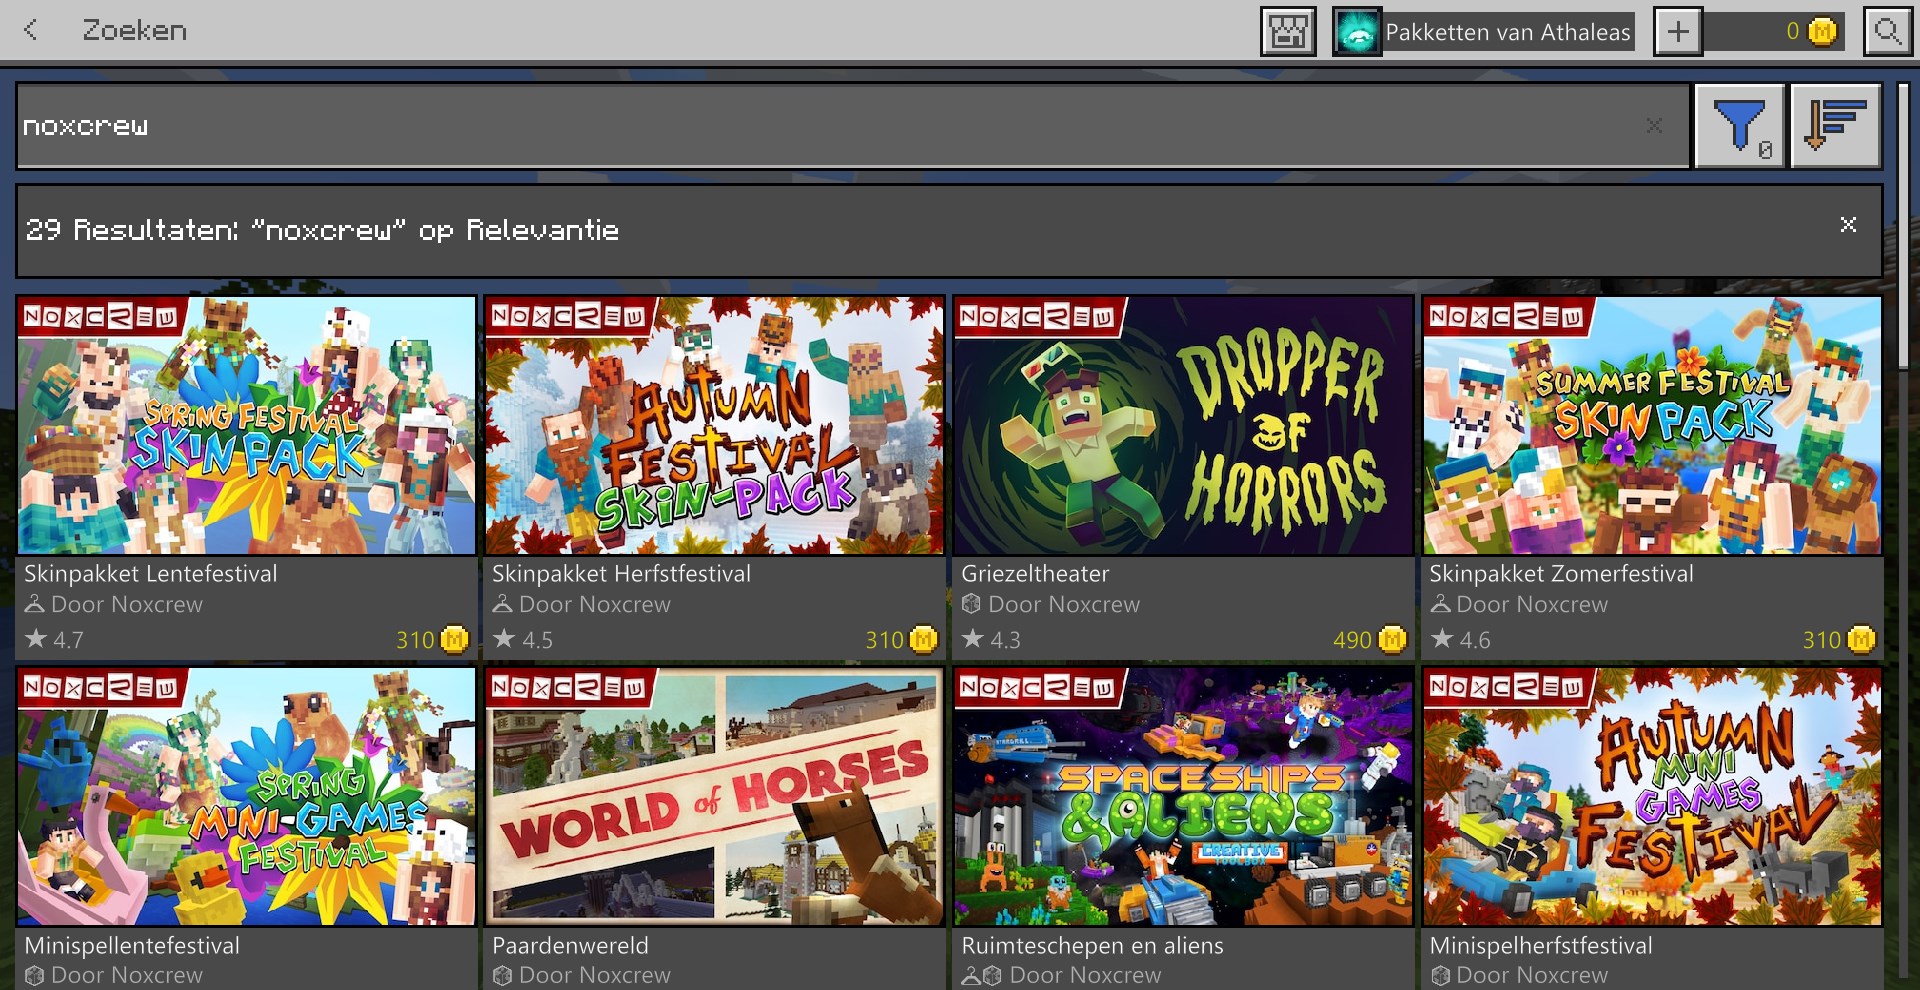
Task: Click the 490 coin price of Griezeltheater
Action: click(1368, 640)
